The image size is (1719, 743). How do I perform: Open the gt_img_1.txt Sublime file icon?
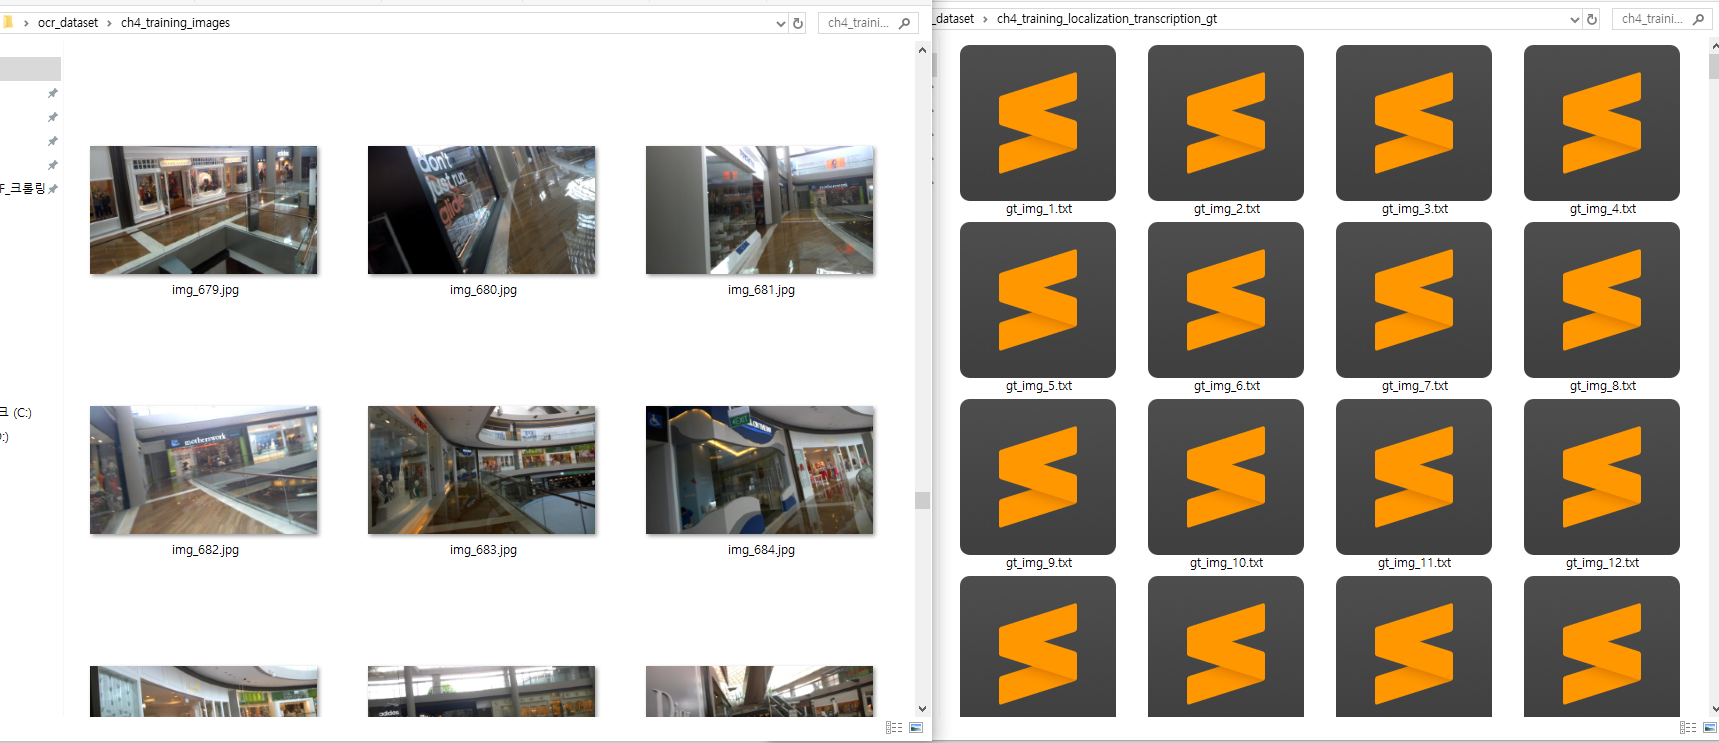point(1038,123)
